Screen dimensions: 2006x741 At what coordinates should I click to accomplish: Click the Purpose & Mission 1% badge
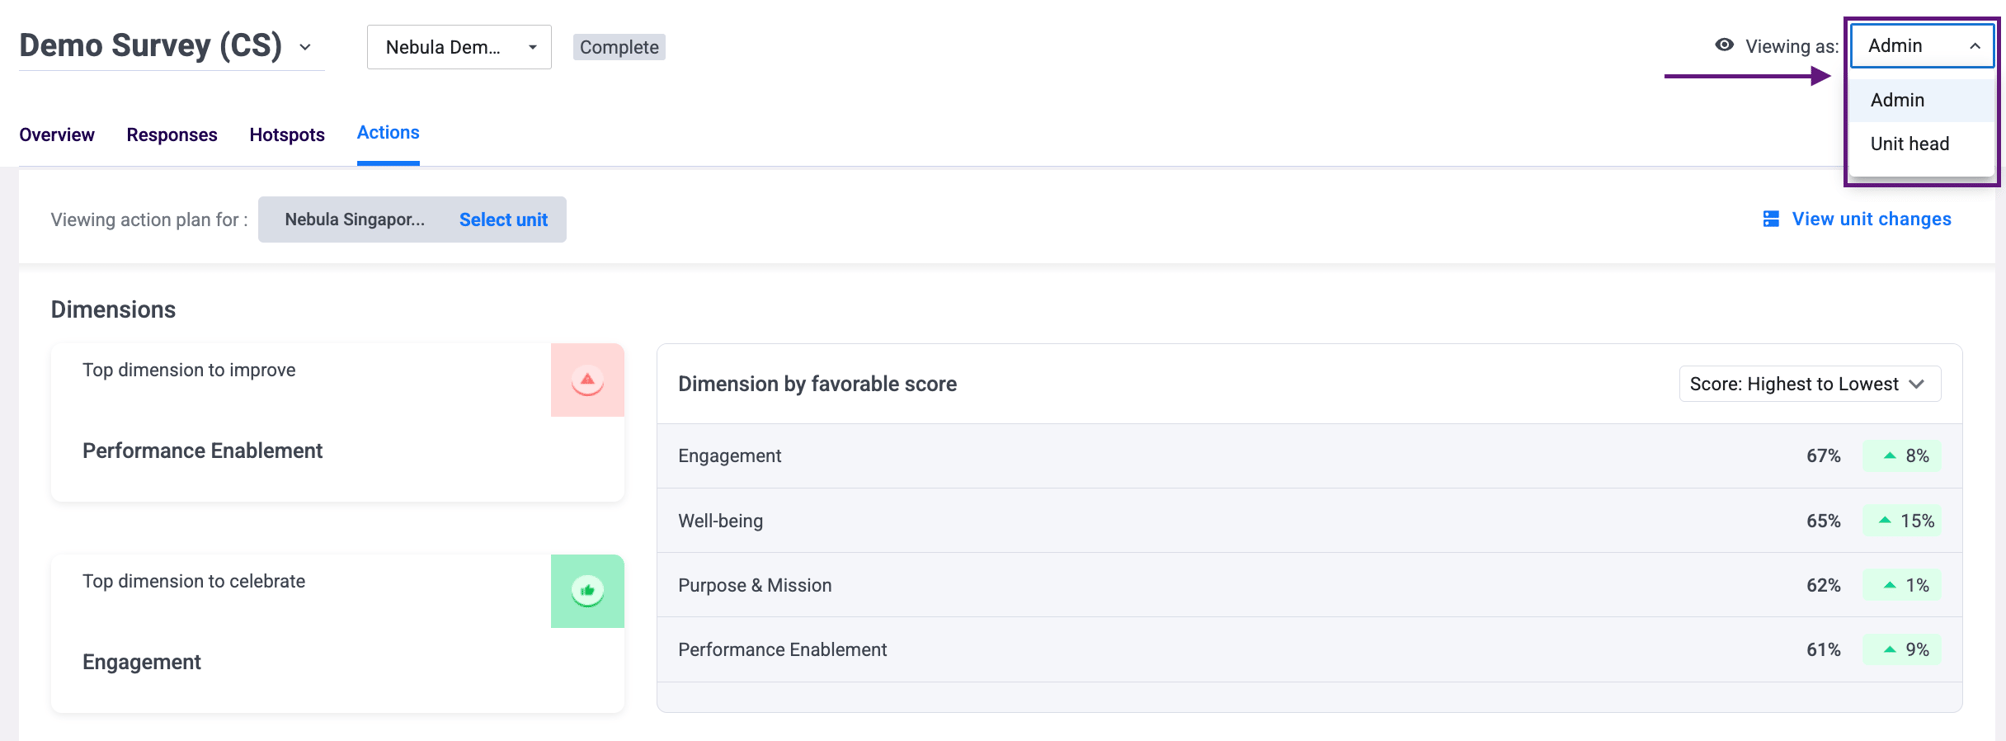tap(1902, 585)
